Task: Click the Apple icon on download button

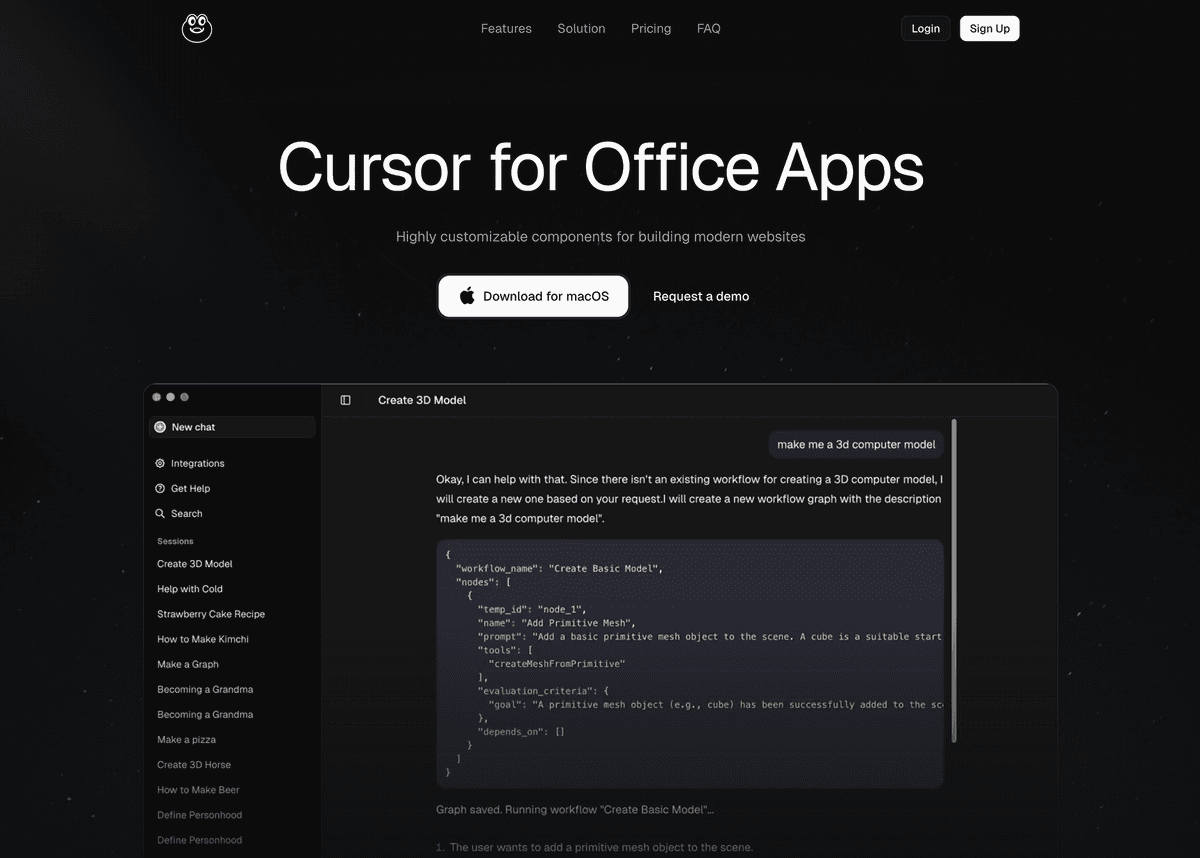Action: tap(467, 296)
